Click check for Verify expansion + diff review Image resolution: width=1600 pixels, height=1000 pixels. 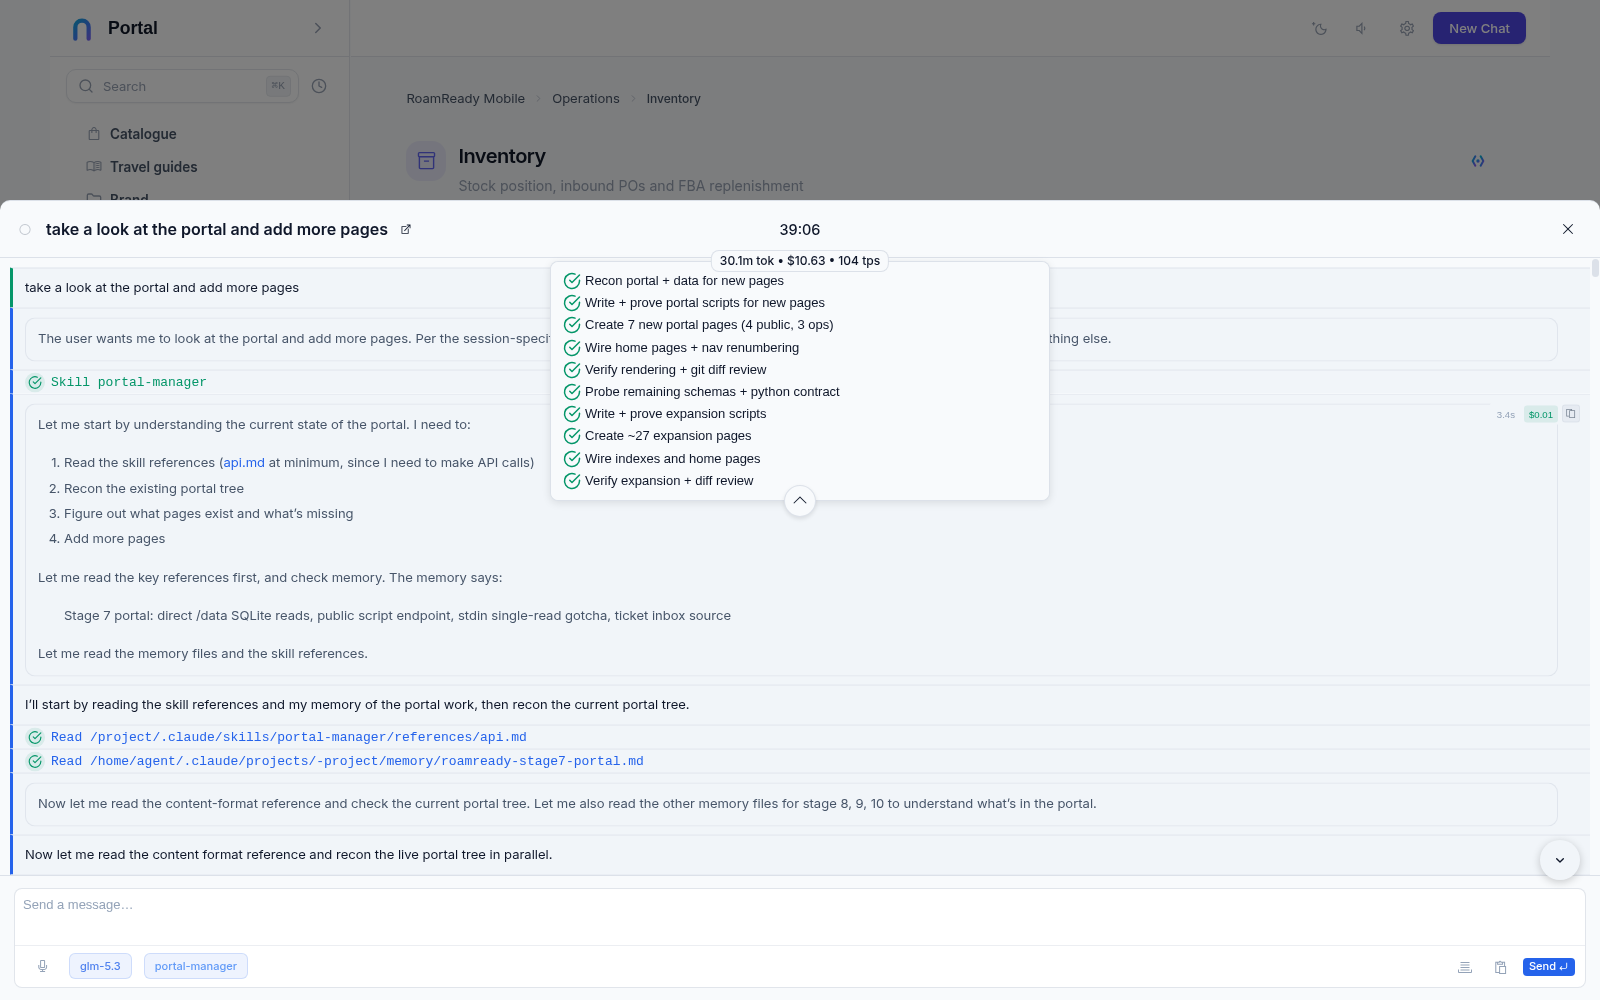[x=572, y=481]
